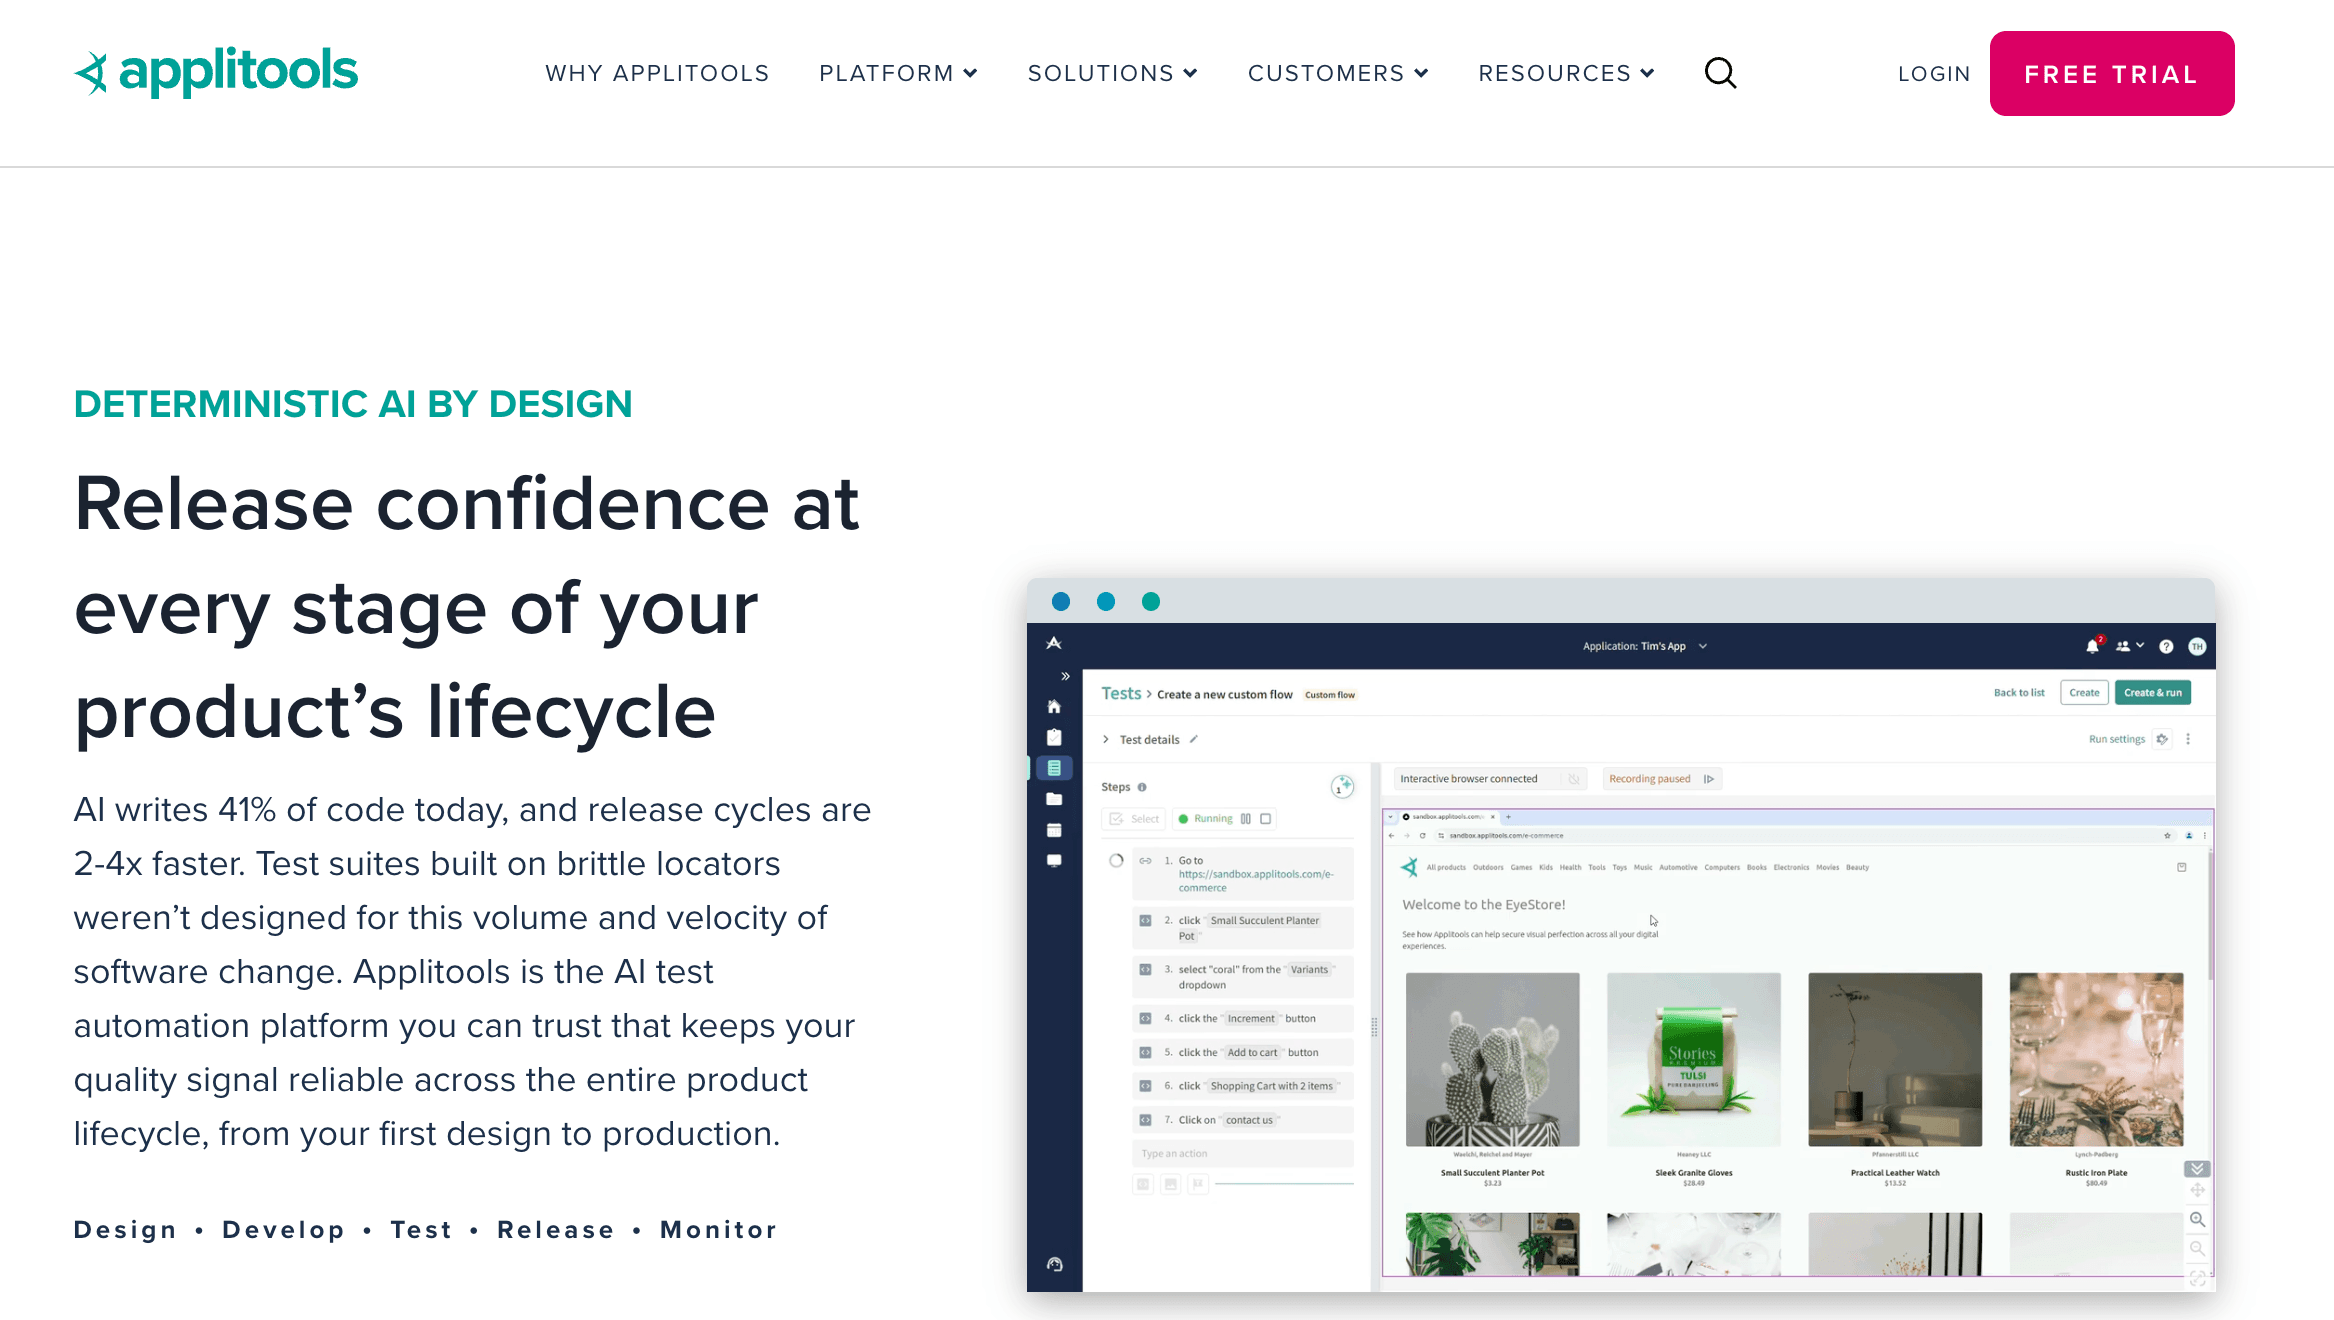Click the Back to list link

point(2019,692)
